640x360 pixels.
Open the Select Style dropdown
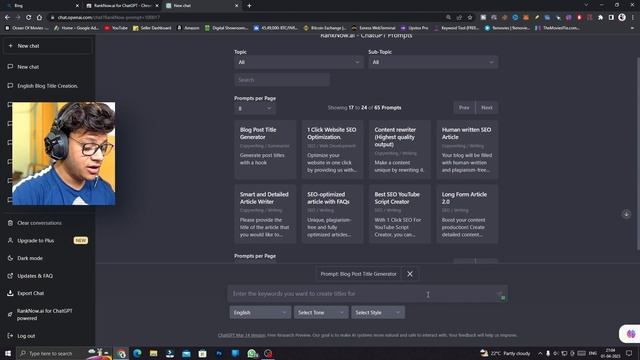378,312
